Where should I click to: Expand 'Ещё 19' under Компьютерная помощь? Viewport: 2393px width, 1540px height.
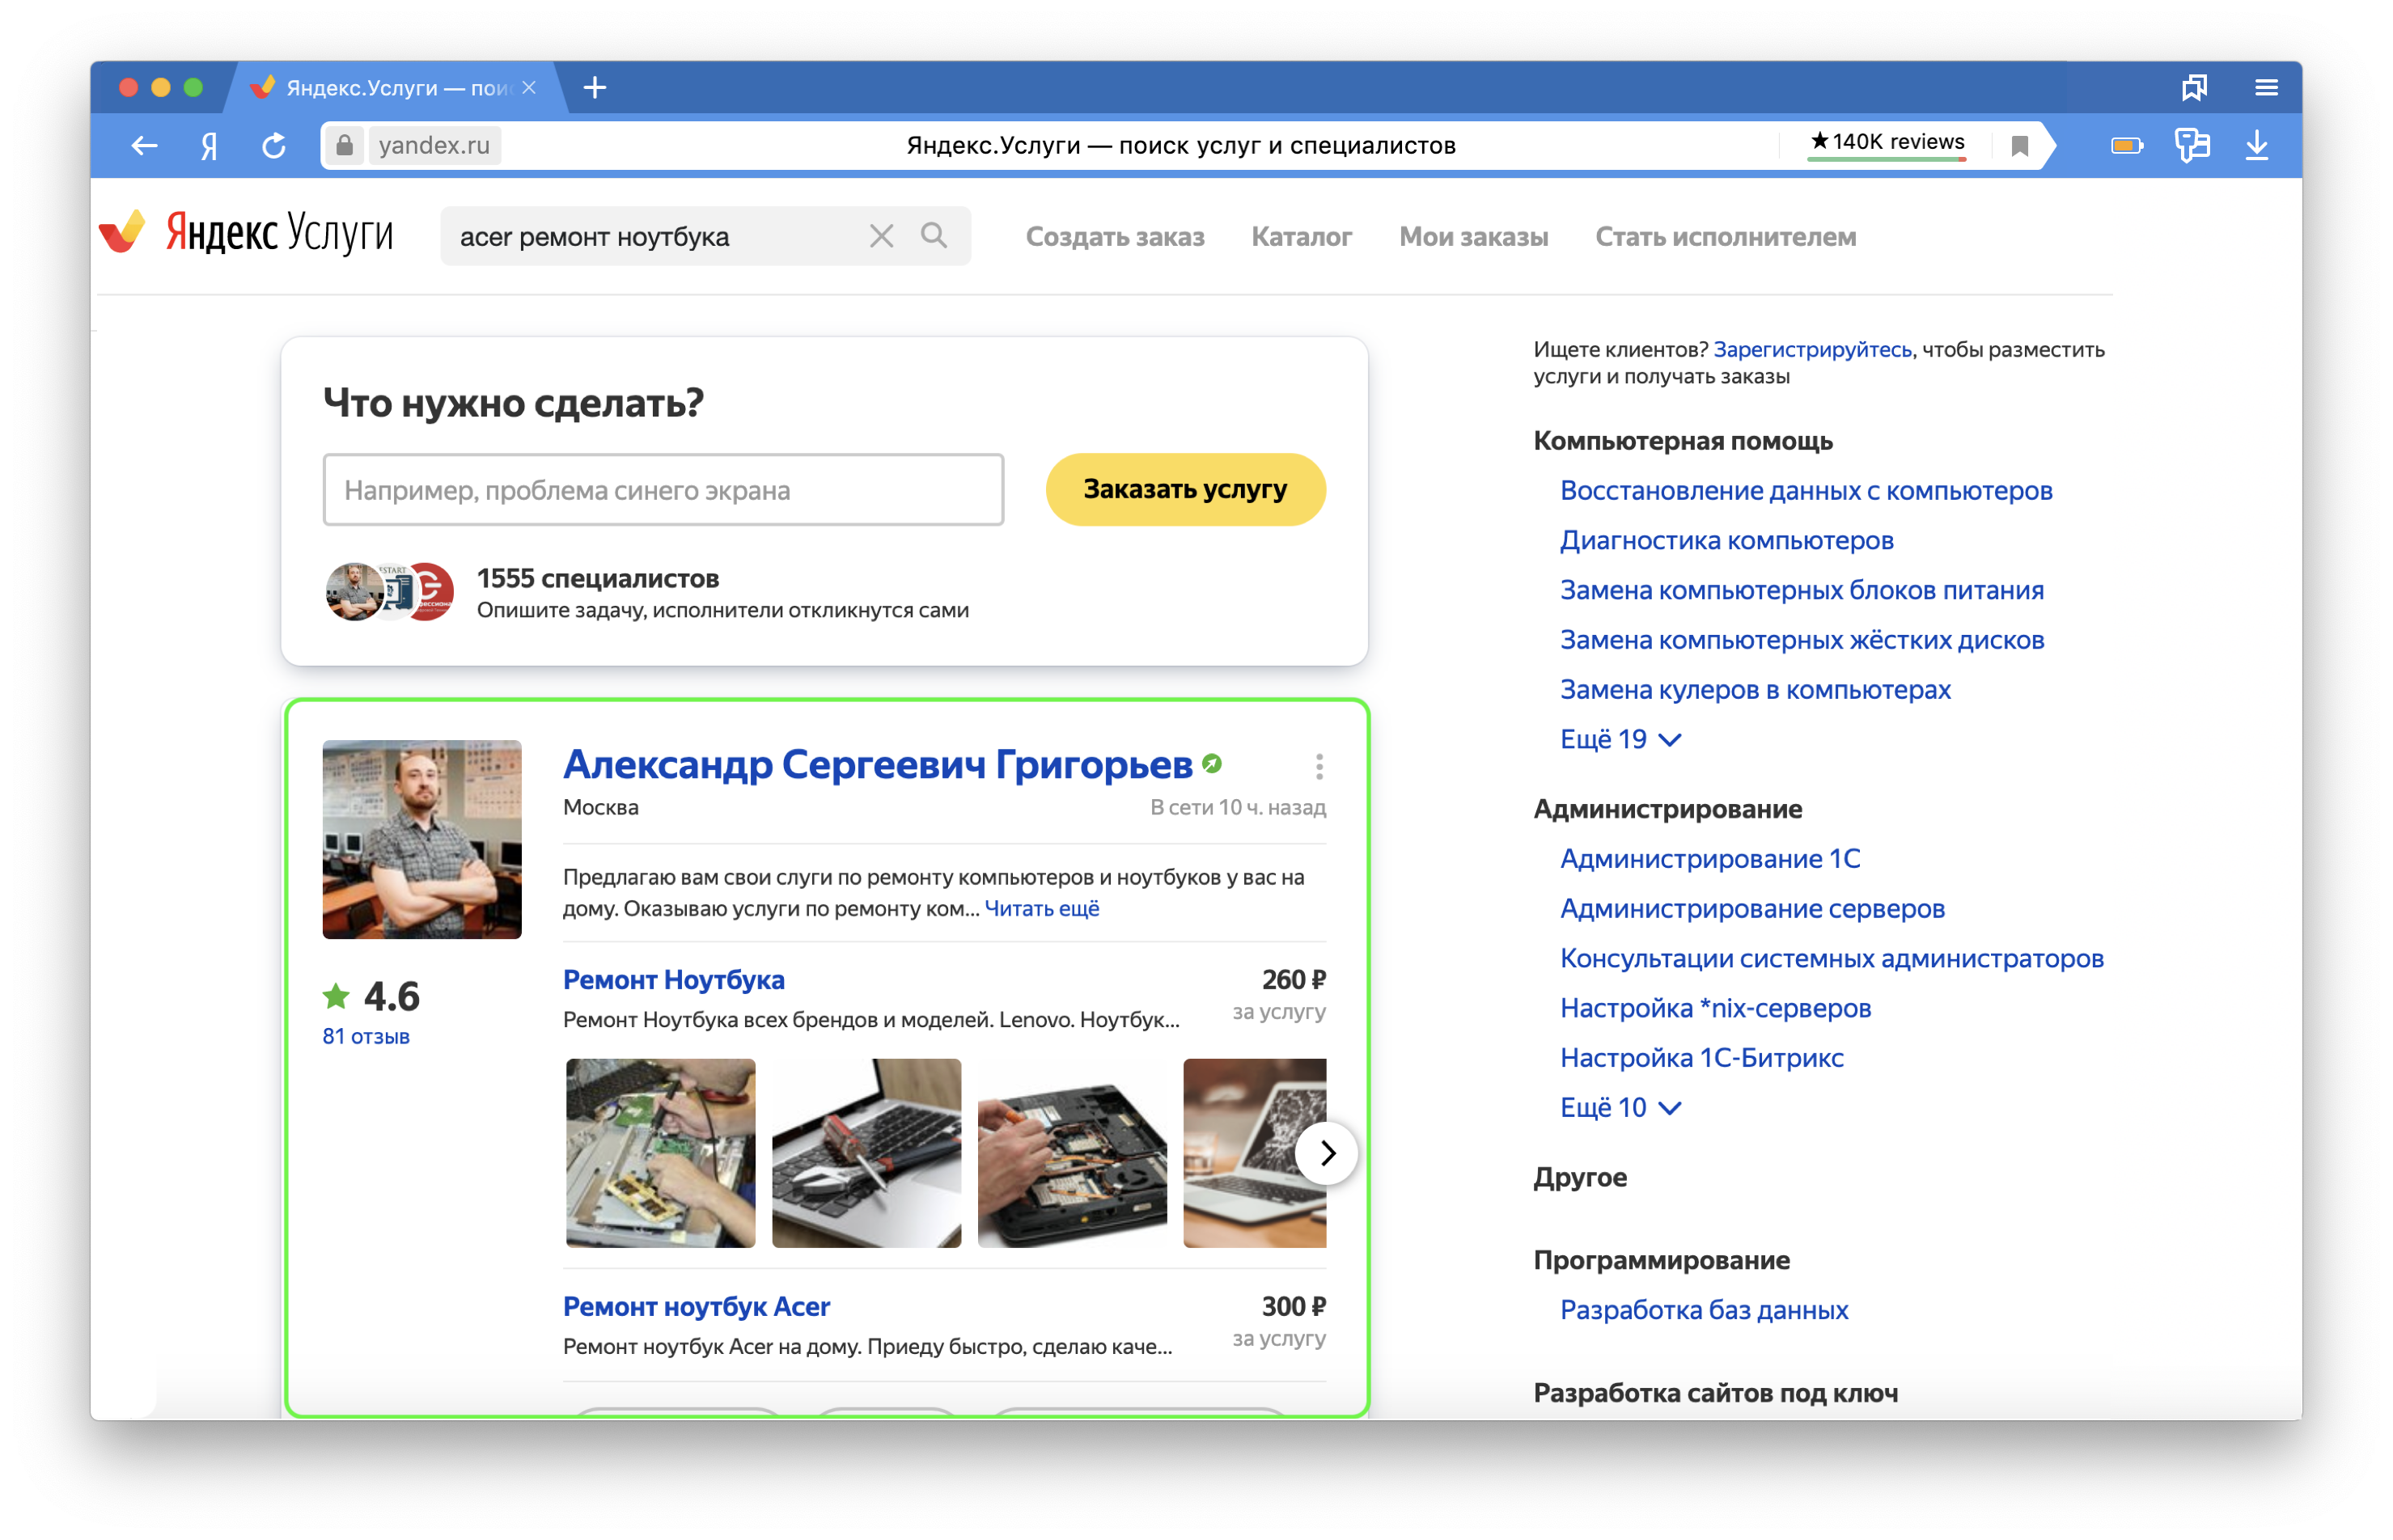(1619, 739)
